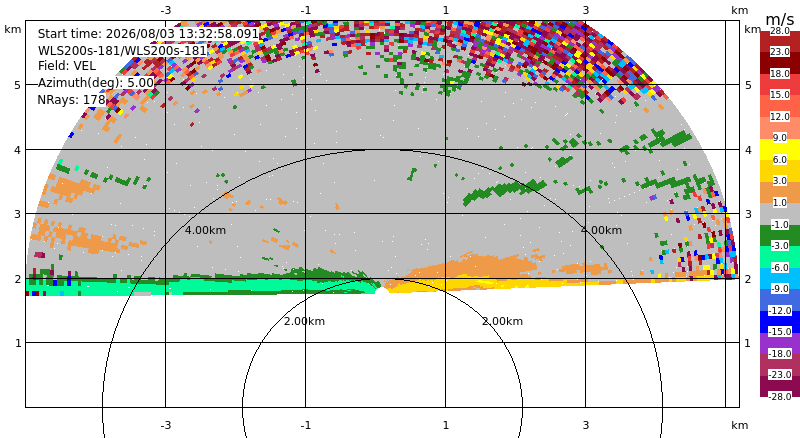Select the cyan-green -6.0 m/s color band
This screenshot has height=438, width=800.
pyautogui.click(x=780, y=256)
